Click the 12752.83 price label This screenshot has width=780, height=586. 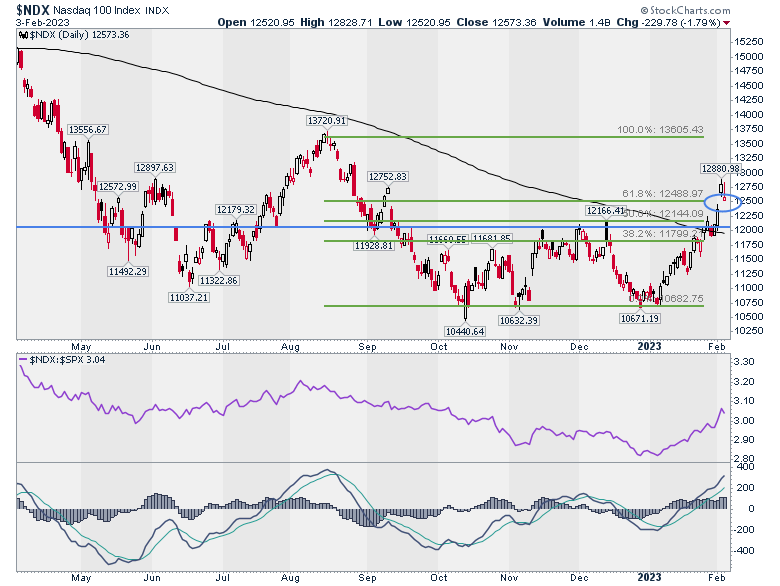(388, 177)
